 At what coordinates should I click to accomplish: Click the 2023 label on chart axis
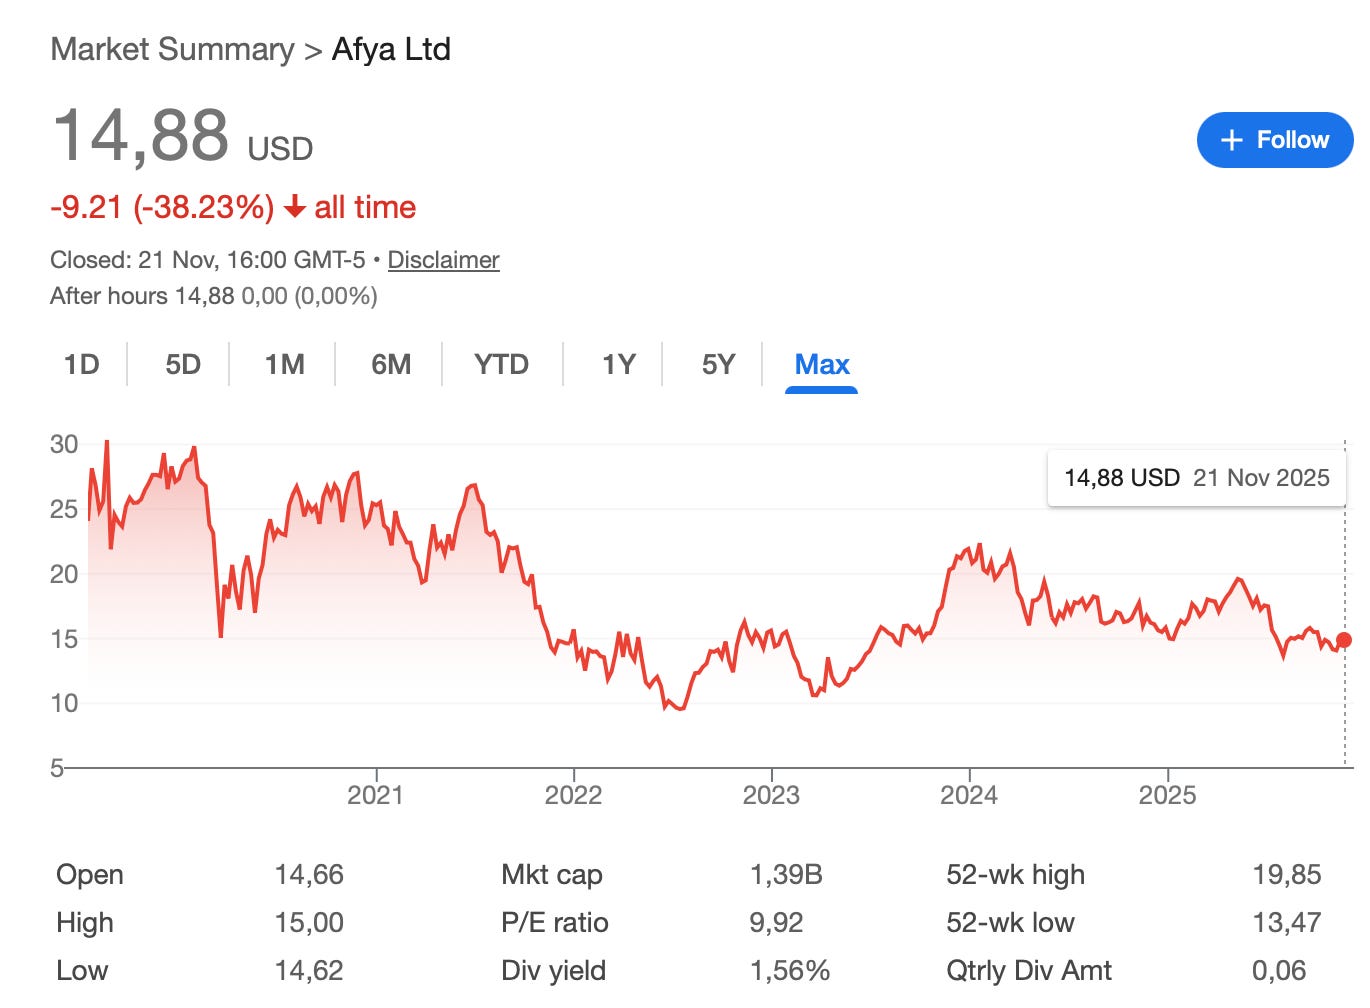(771, 795)
